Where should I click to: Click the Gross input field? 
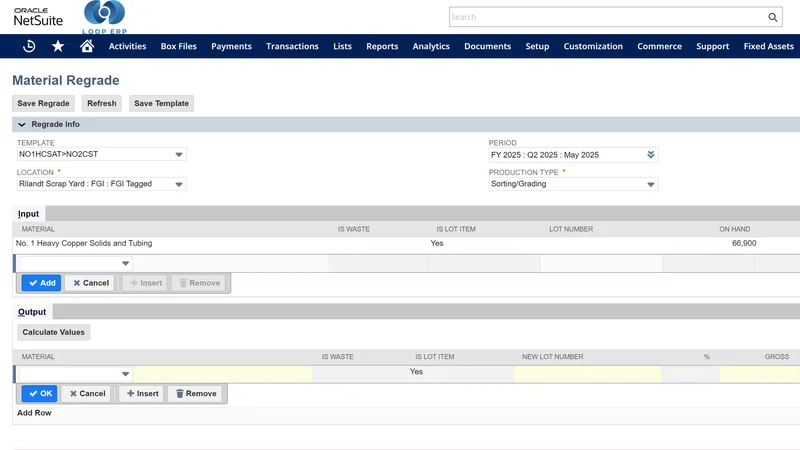click(759, 374)
